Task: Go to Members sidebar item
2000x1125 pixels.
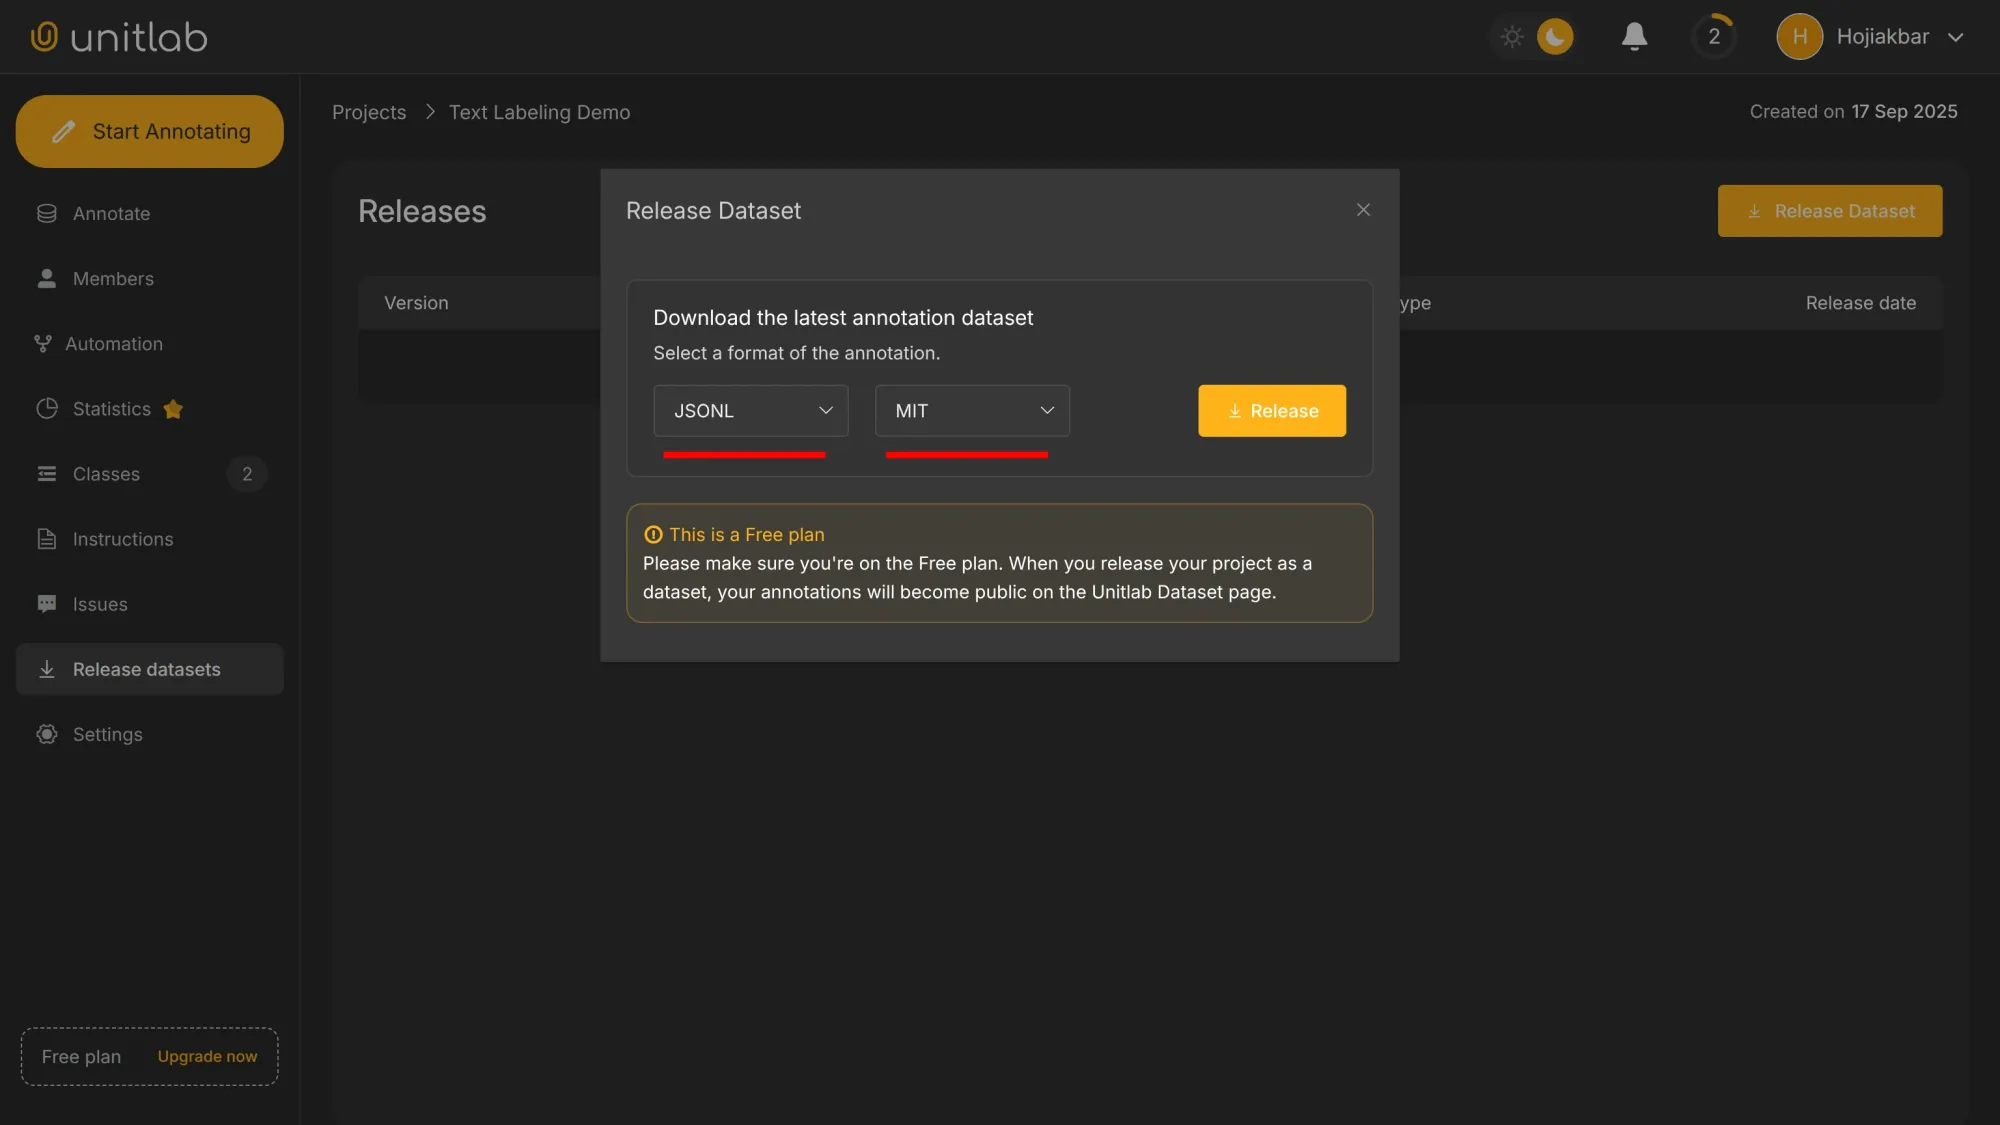Action: coord(113,279)
